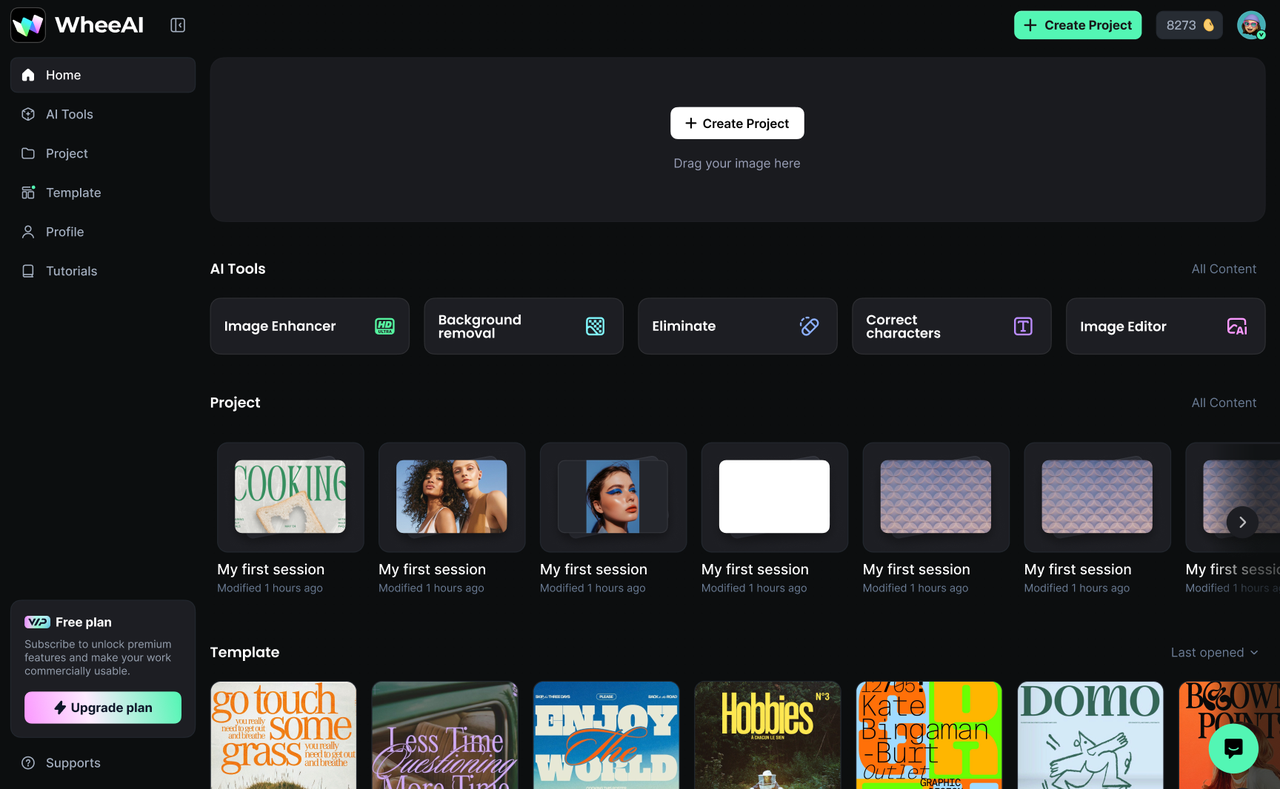Go to Template in the sidebar
Viewport: 1280px width, 789px height.
73,192
